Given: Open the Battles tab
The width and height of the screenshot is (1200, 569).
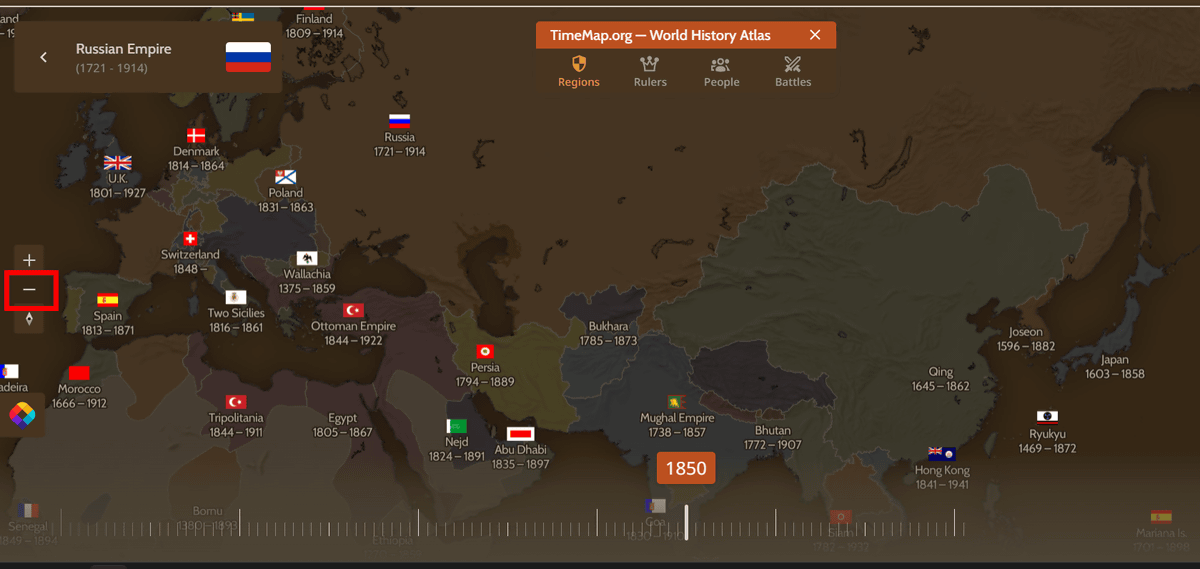Looking at the screenshot, I should click(x=793, y=72).
